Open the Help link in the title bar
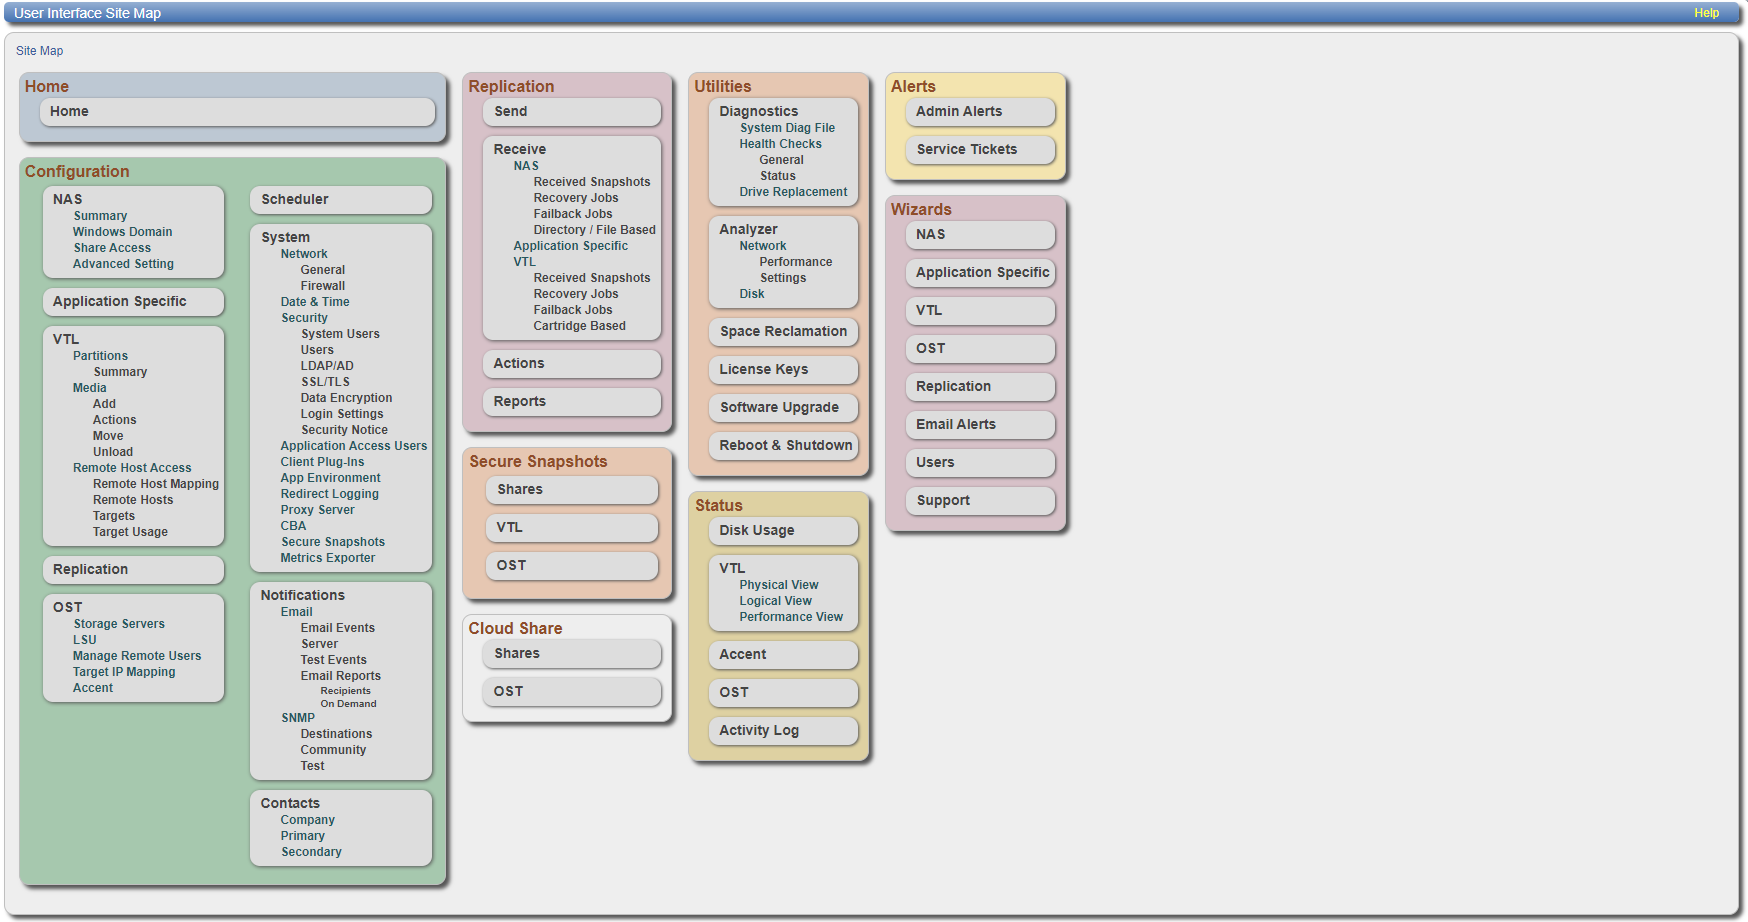 1706,13
